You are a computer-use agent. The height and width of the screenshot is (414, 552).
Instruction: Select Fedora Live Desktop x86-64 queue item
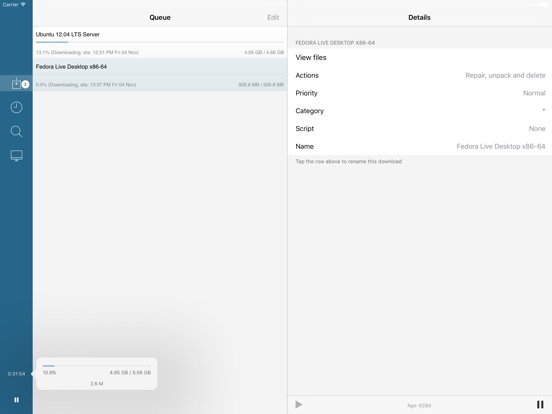pyautogui.click(x=160, y=75)
